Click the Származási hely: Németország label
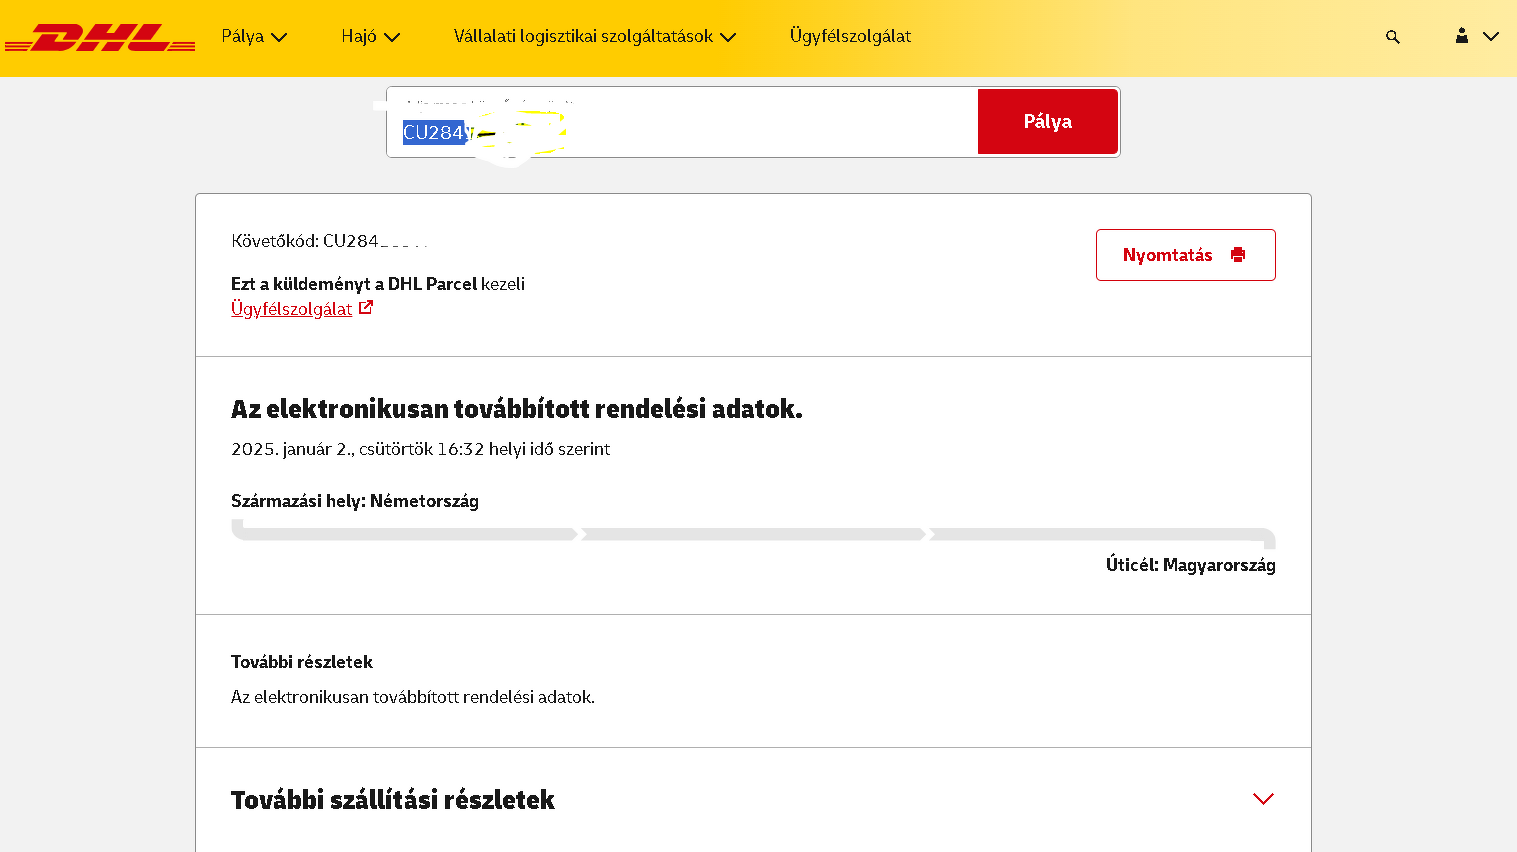Screen dimensions: 1517x852 (355, 501)
